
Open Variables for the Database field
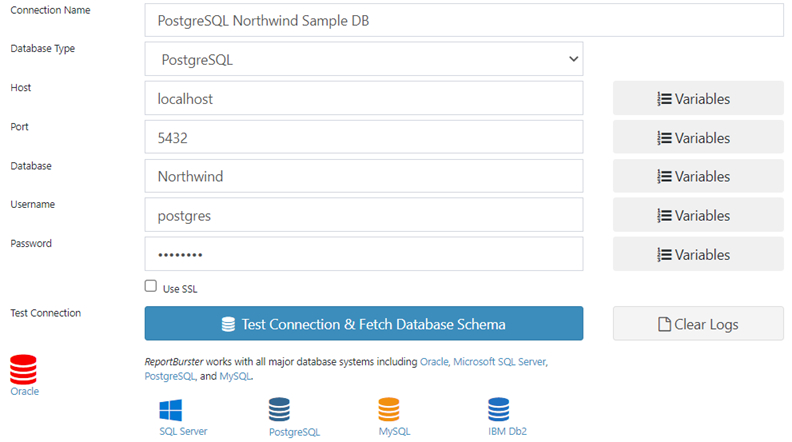(697, 177)
